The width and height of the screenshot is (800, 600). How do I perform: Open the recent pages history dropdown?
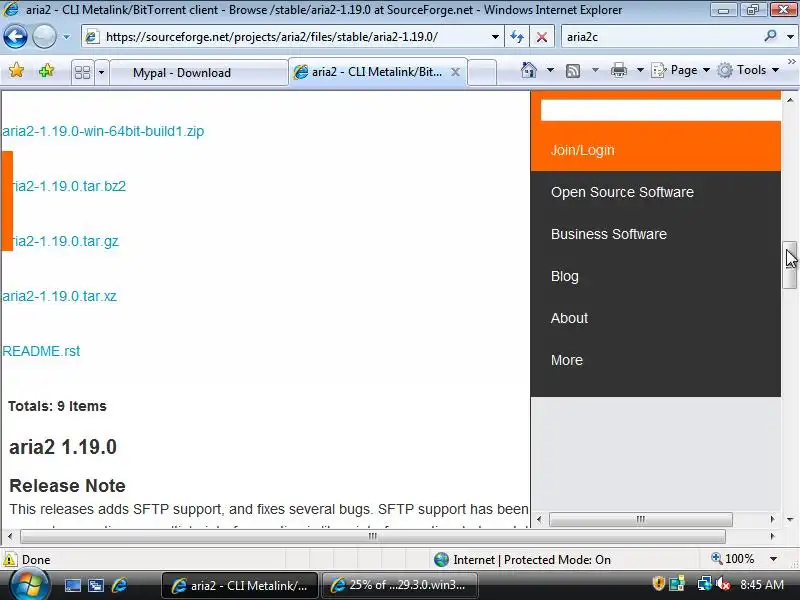click(66, 37)
